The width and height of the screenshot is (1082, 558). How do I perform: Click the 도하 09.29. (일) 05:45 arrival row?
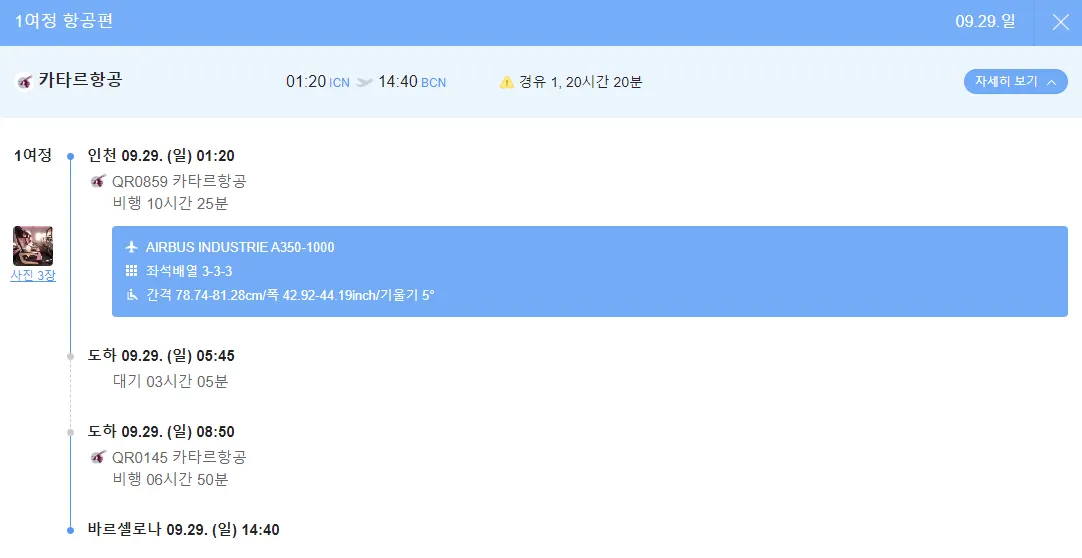pos(161,356)
